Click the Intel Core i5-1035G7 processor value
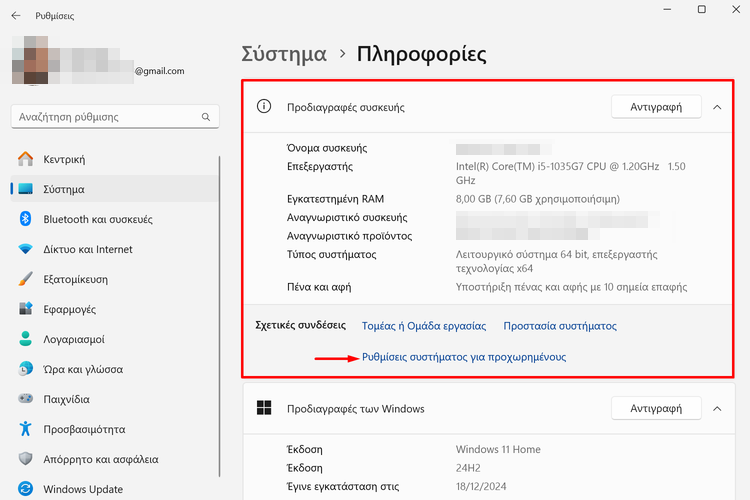Image resolution: width=750 pixels, height=500 pixels. tap(570, 173)
